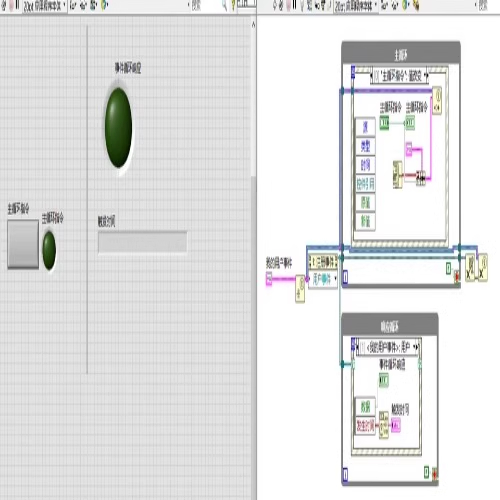Screen dimensions: 500x500
Task: Click the front panel search box
Action: point(207,5)
